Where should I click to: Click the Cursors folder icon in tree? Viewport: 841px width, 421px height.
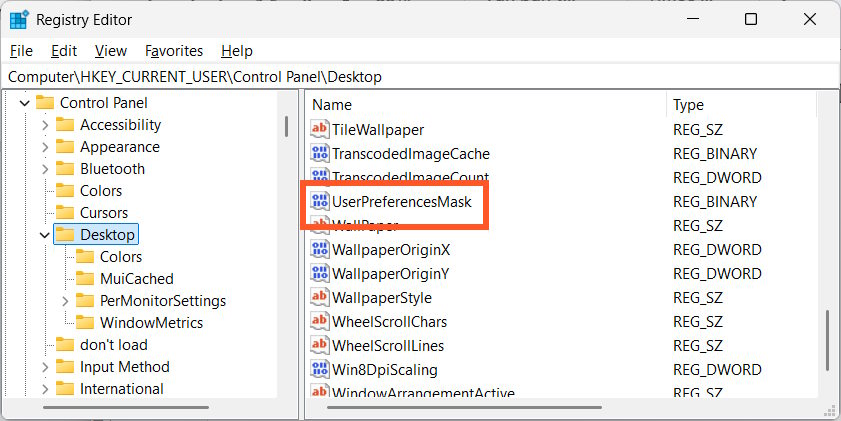point(65,213)
